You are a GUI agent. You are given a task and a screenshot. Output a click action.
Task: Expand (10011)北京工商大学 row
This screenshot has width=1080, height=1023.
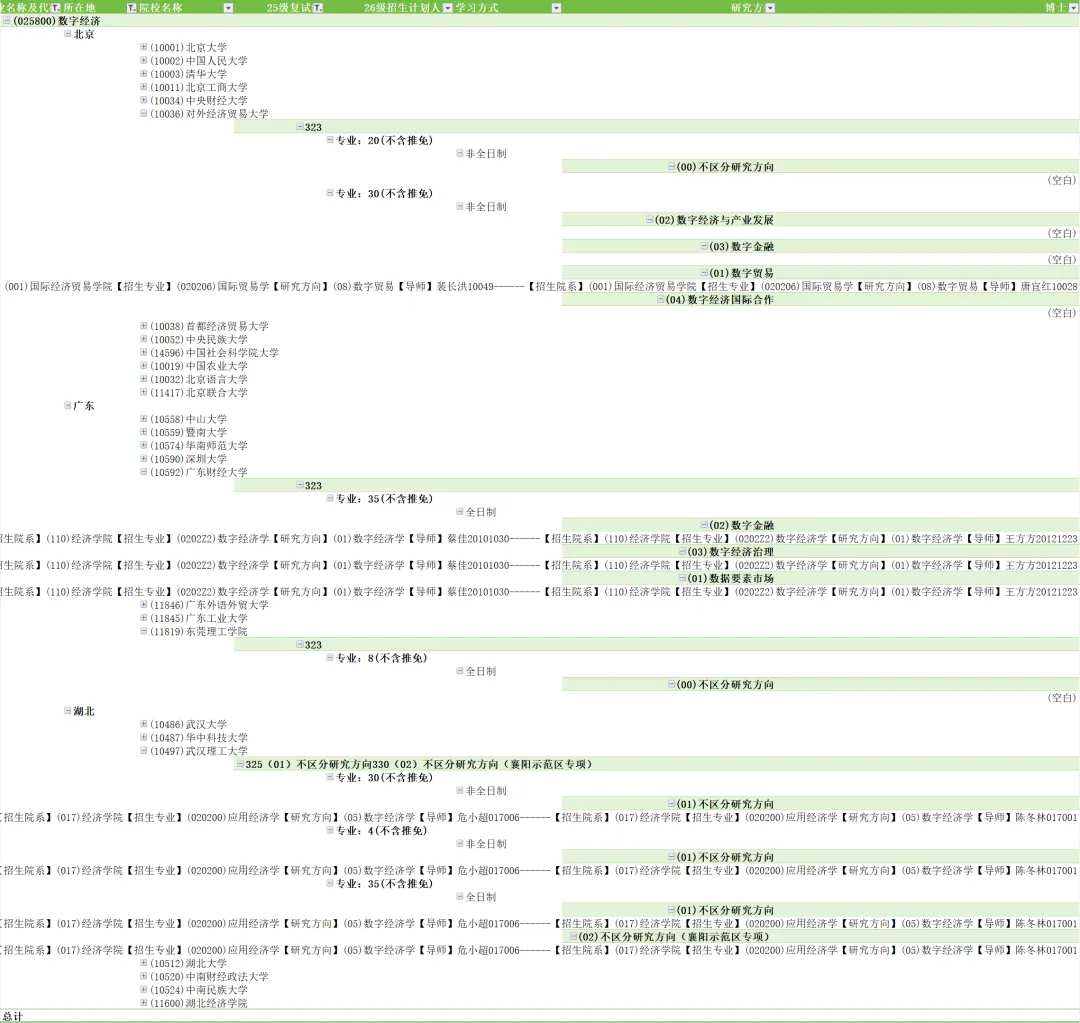143,87
